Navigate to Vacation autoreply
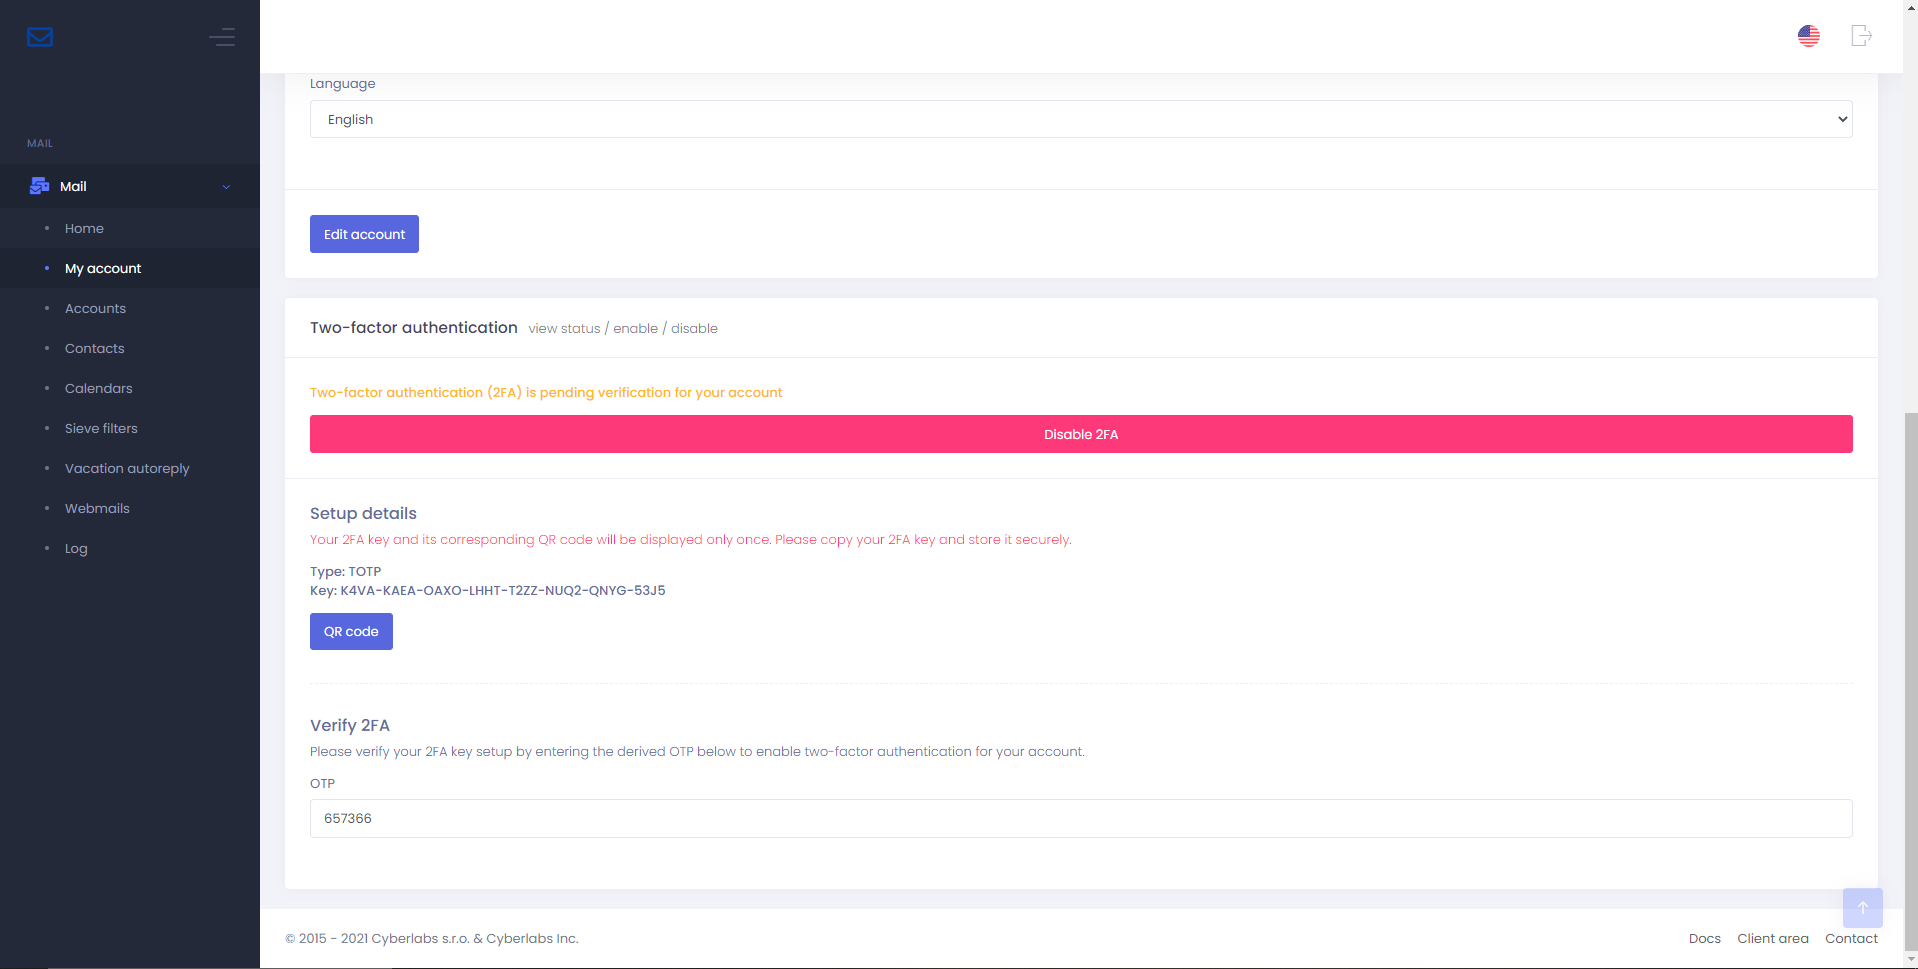Viewport: 1918px width, 969px height. [127, 468]
